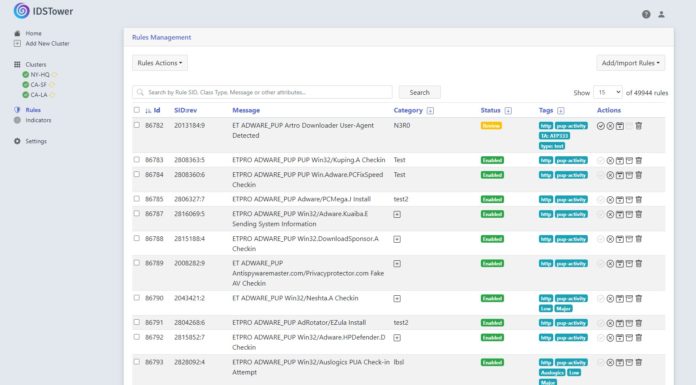
Task: Sort by the Message column header
Action: click(x=246, y=110)
